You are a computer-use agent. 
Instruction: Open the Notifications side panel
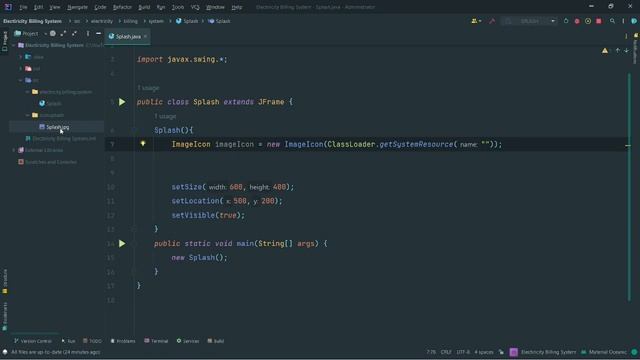[636, 48]
